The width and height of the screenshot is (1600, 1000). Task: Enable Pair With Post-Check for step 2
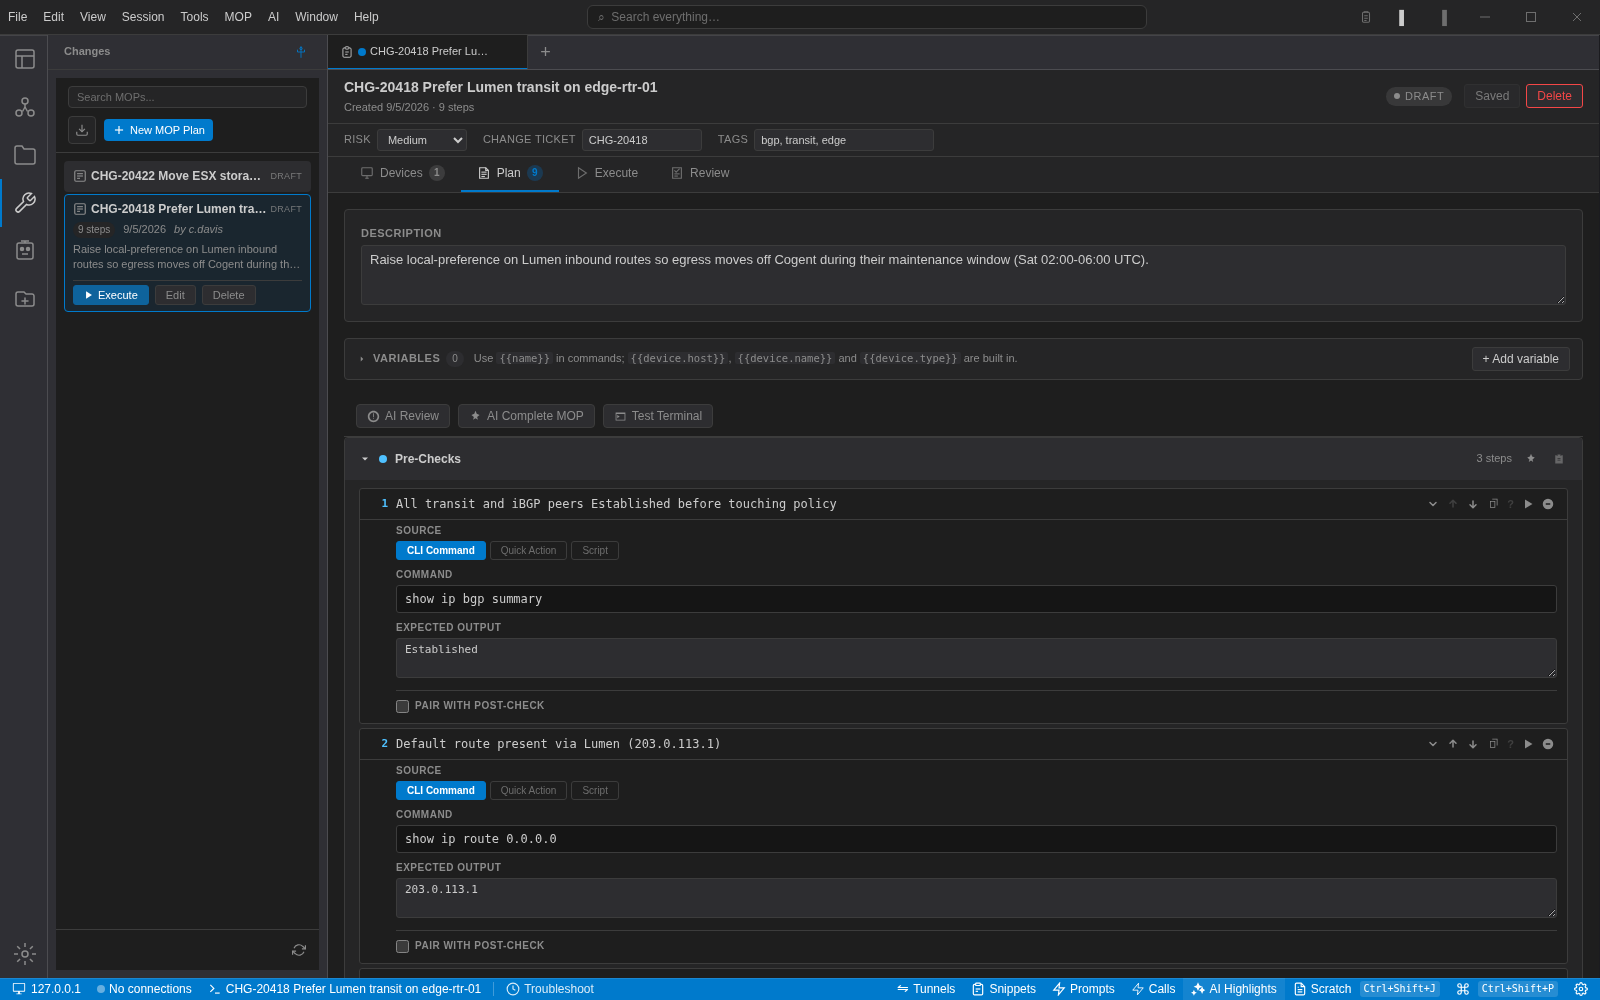(x=402, y=946)
